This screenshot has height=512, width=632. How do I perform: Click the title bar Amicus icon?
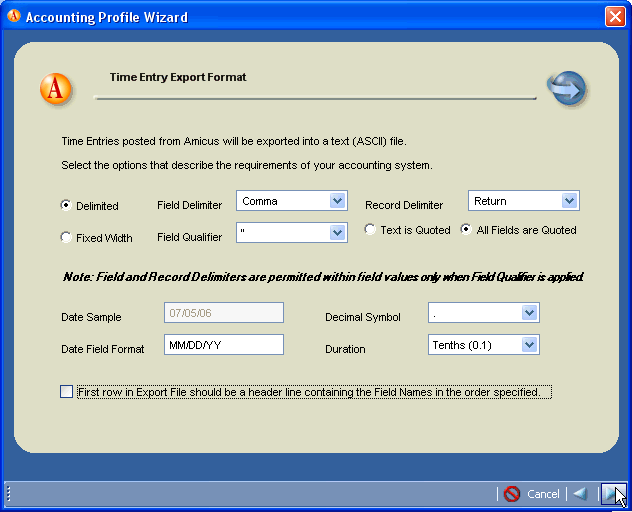coord(13,17)
